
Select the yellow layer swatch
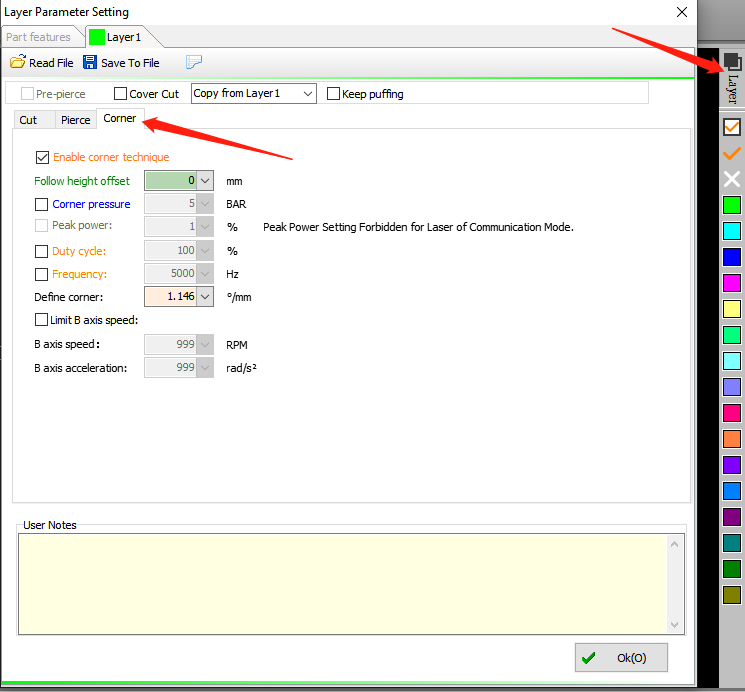tap(732, 309)
